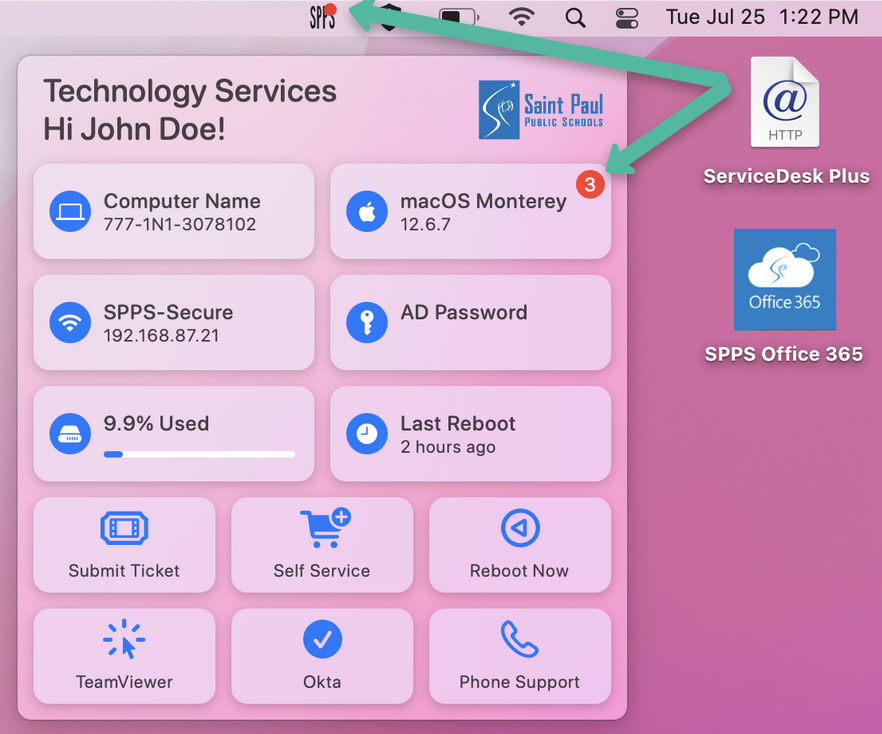This screenshot has height=734, width=882.
Task: Click the Phone Support handset icon
Action: [520, 639]
